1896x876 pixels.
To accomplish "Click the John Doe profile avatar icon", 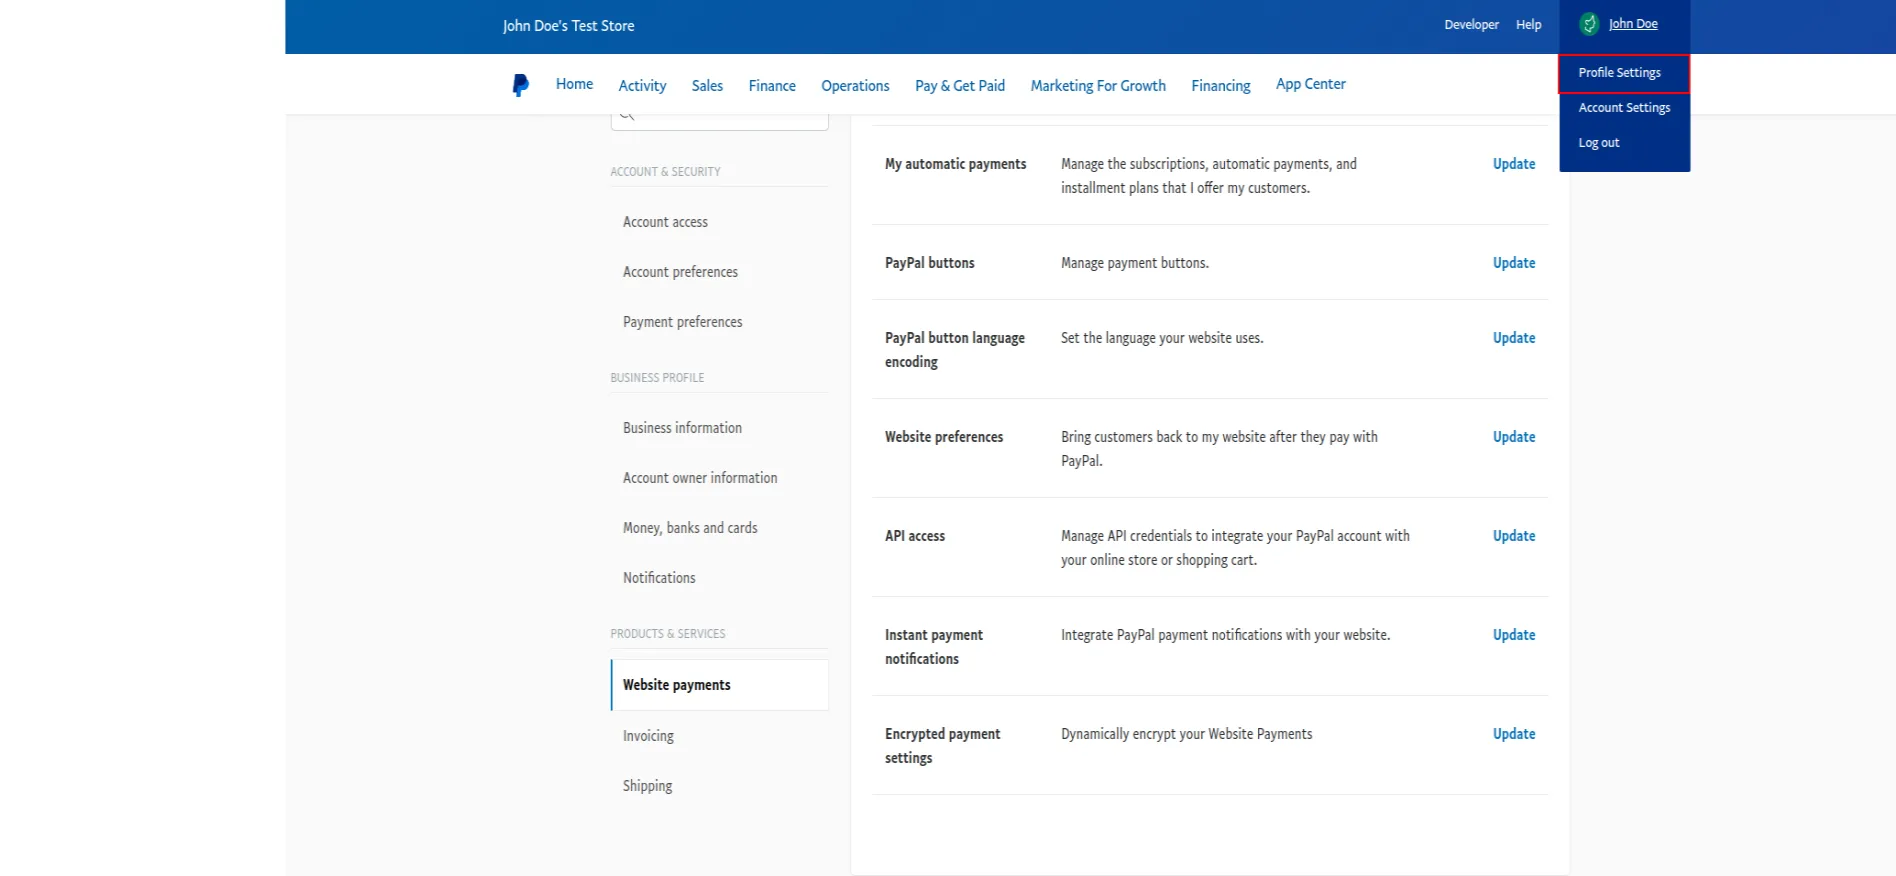I will (1589, 24).
